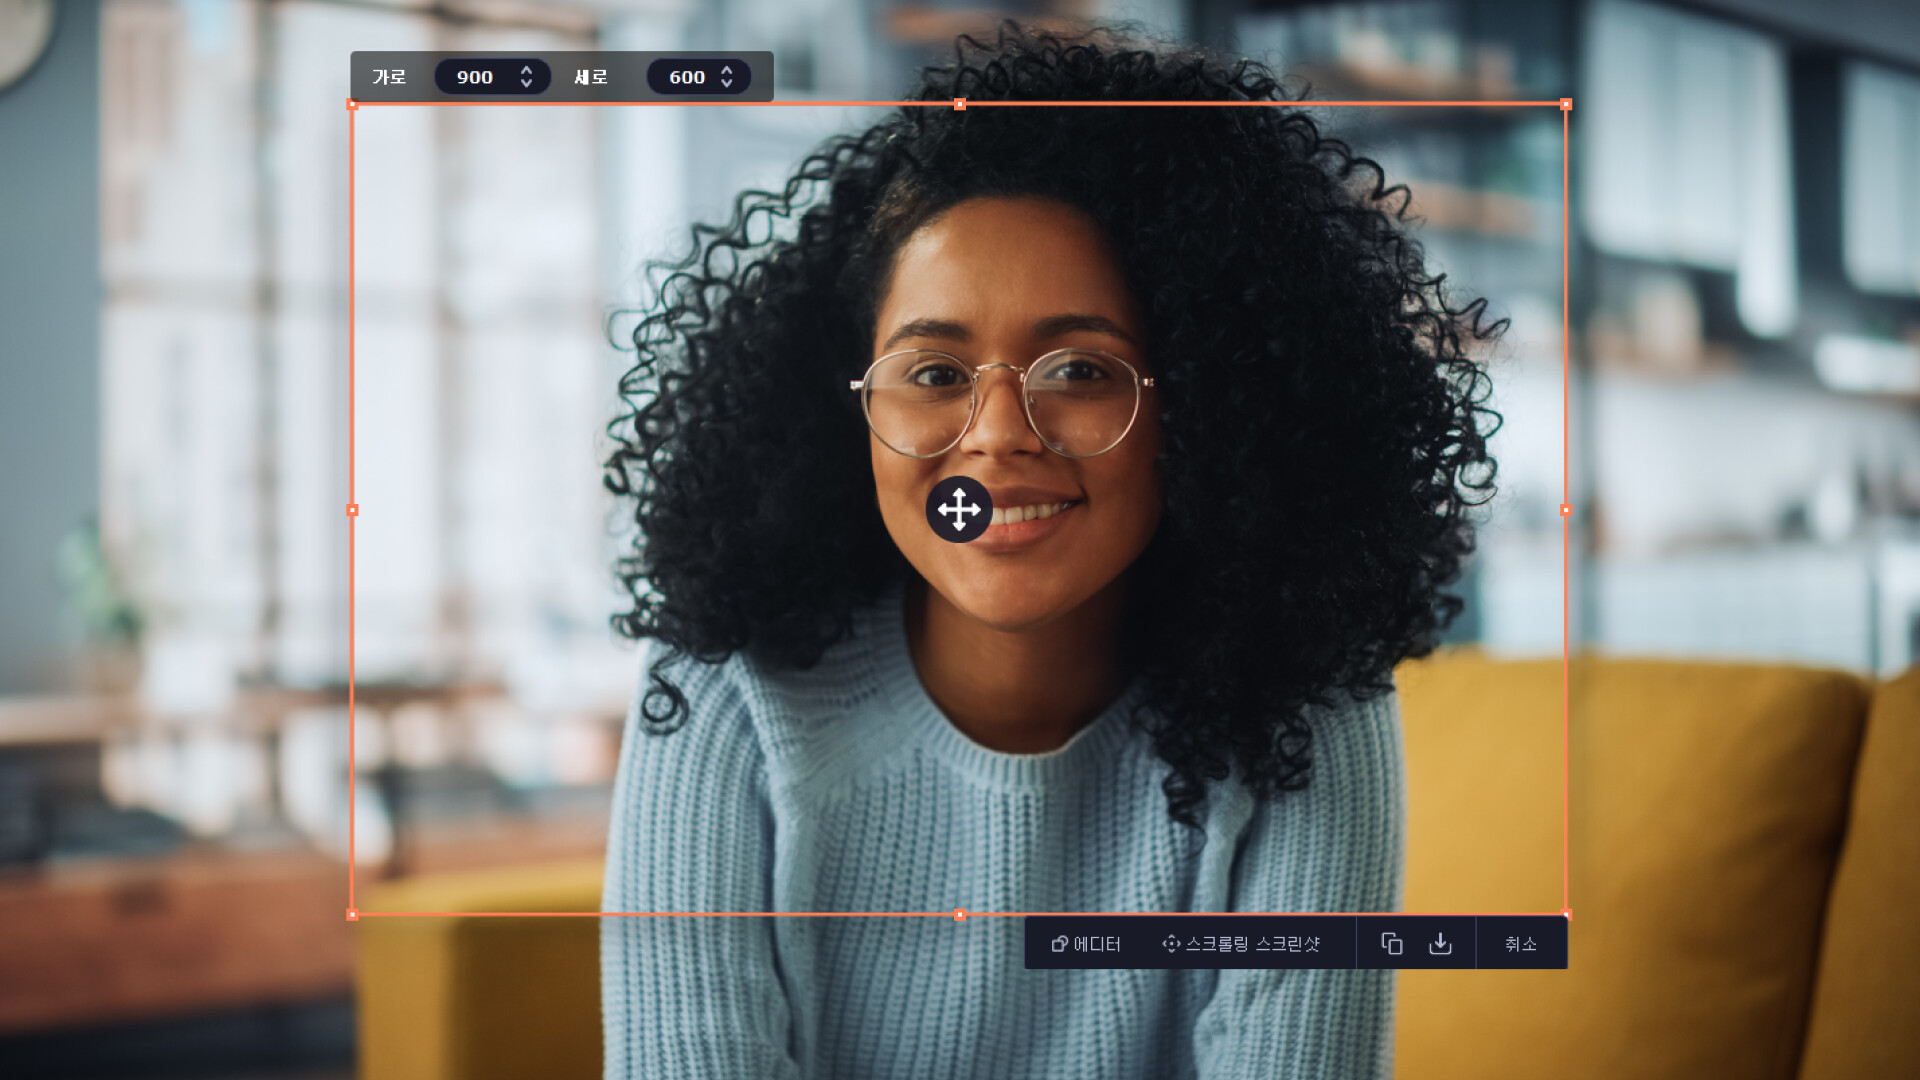Click the 세로 height field showing 600
This screenshot has height=1080, width=1920.
pyautogui.click(x=687, y=77)
